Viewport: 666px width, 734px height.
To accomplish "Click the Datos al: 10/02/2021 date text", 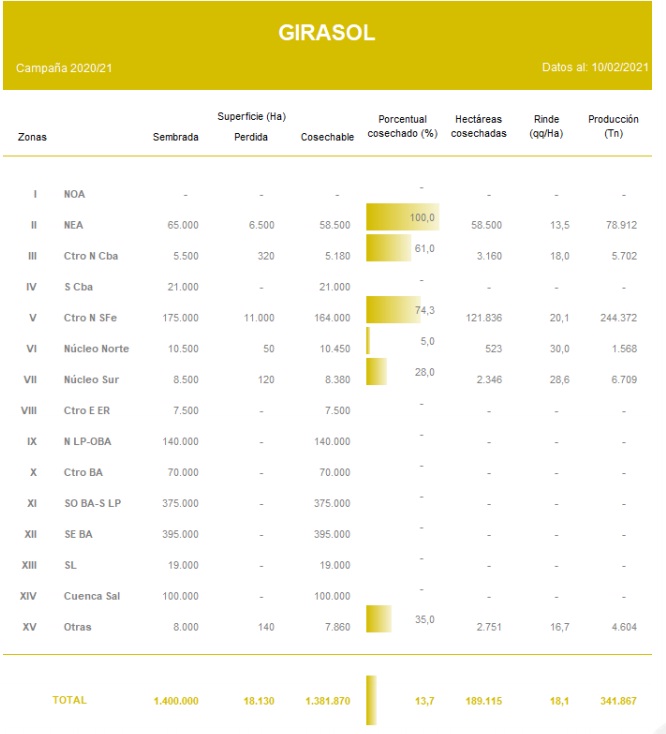I will pyautogui.click(x=595, y=68).
